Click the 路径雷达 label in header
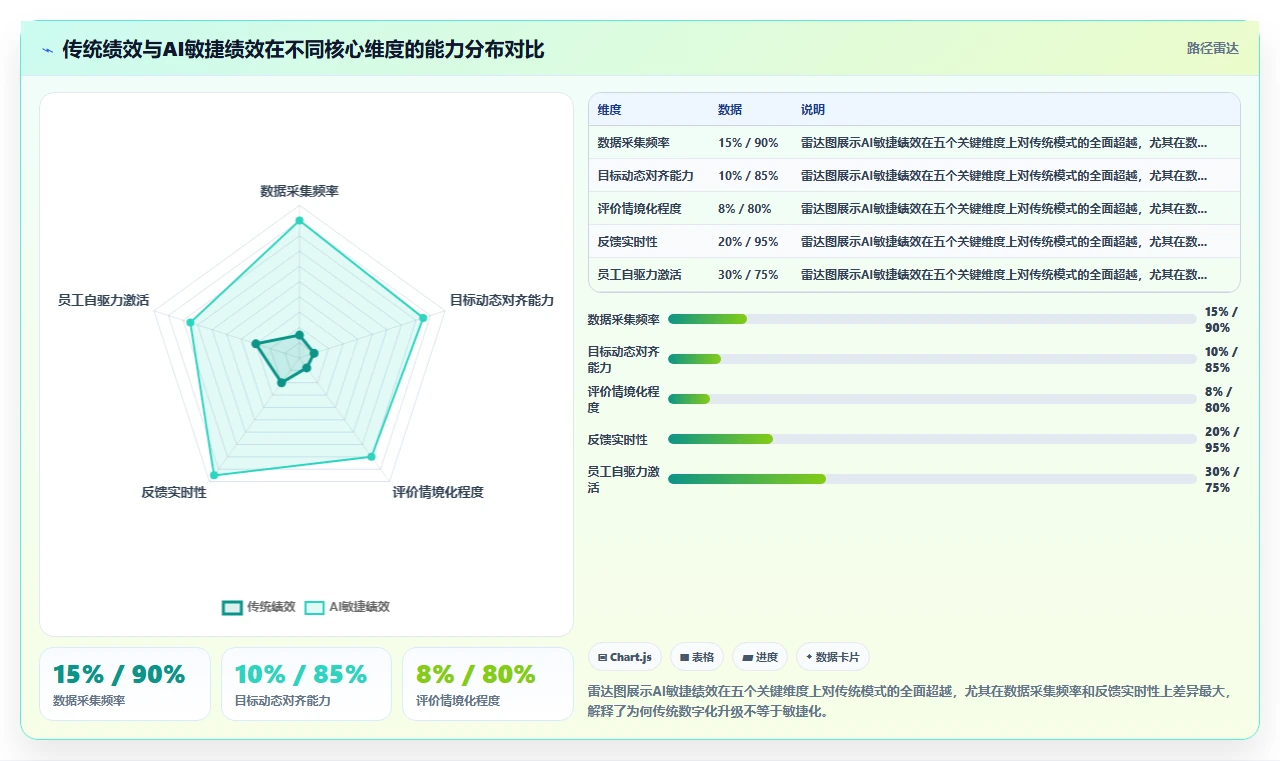Screen dimensions: 1280x761 (1212, 48)
